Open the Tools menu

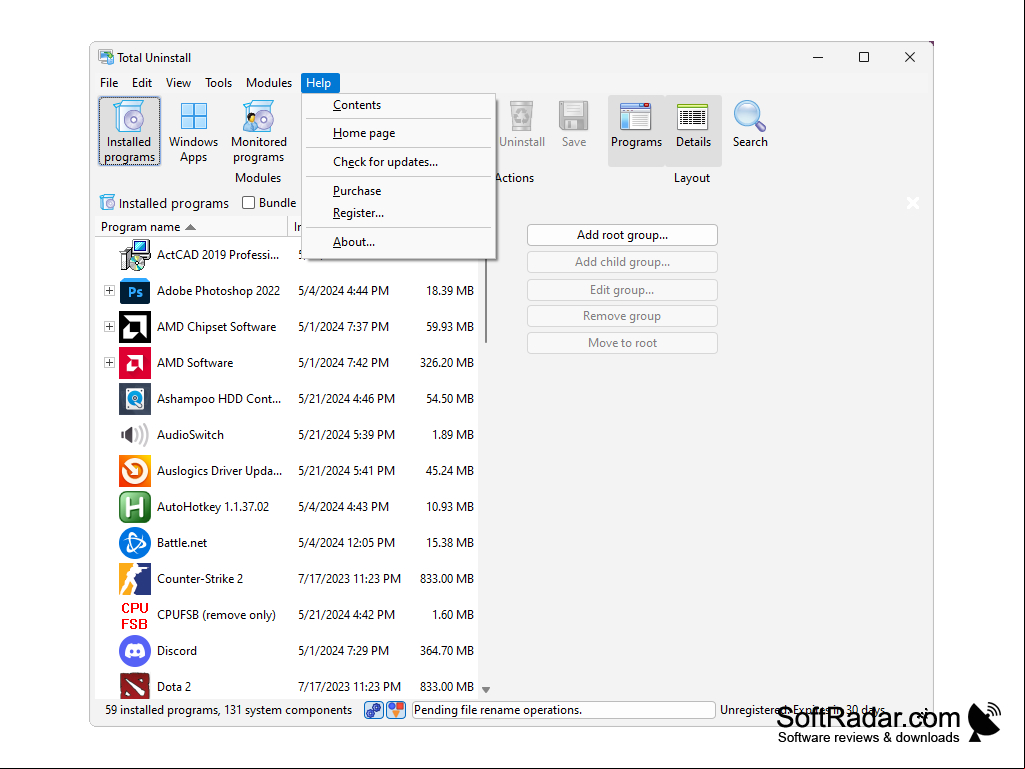point(218,83)
